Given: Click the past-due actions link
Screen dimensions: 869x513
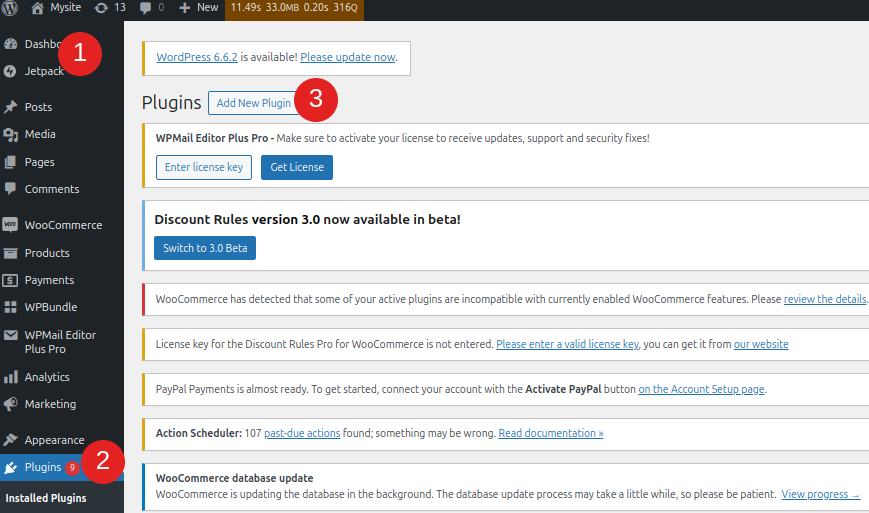Looking at the screenshot, I should [302, 433].
